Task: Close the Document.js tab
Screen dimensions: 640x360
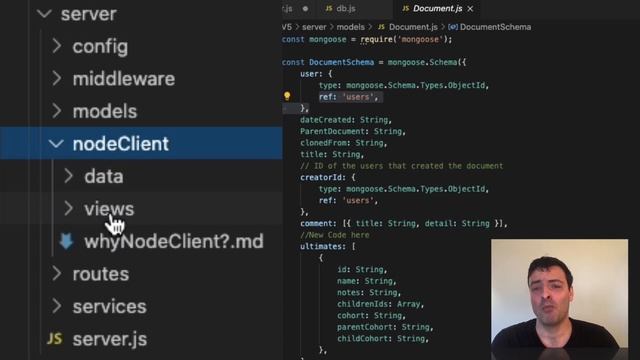Action: 470,9
